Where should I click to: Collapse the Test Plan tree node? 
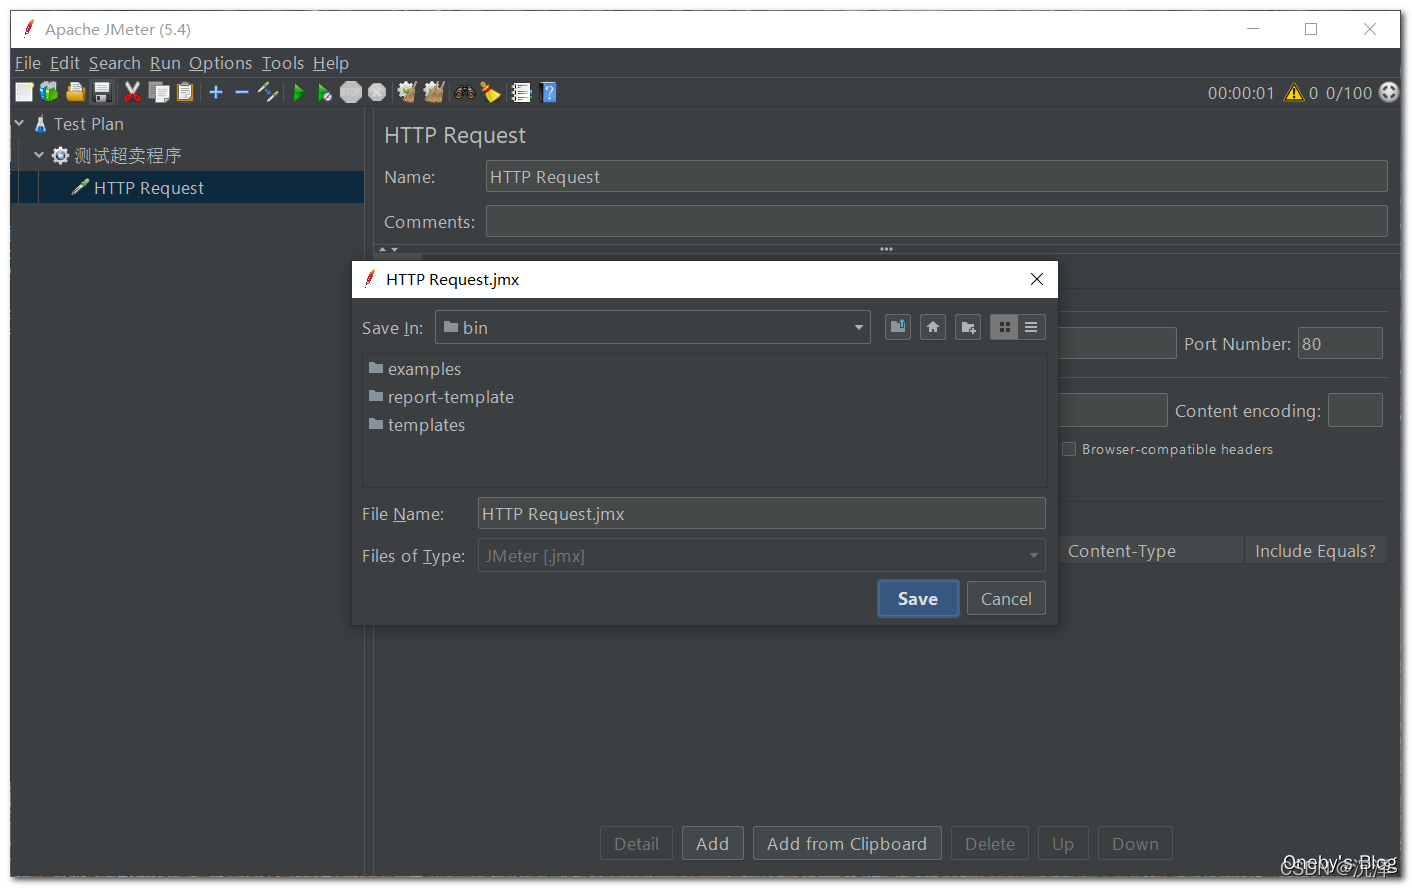click(19, 123)
